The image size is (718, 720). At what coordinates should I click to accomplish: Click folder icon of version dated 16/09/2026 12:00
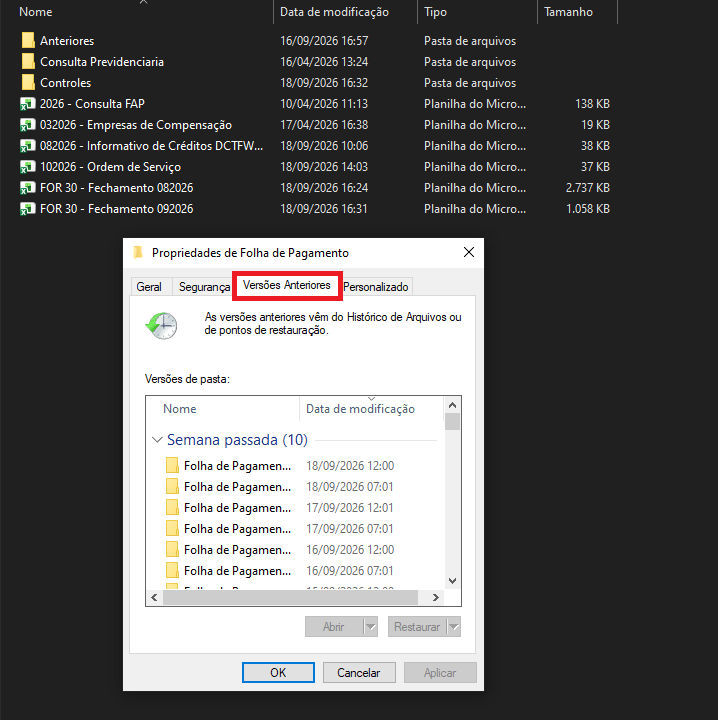[x=172, y=549]
